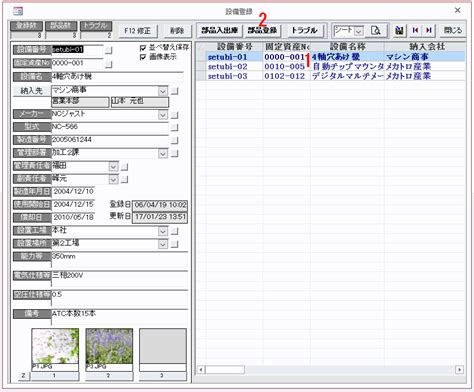Click the 型式 NC-566 field
This screenshot has width=474, height=392.
(x=110, y=127)
